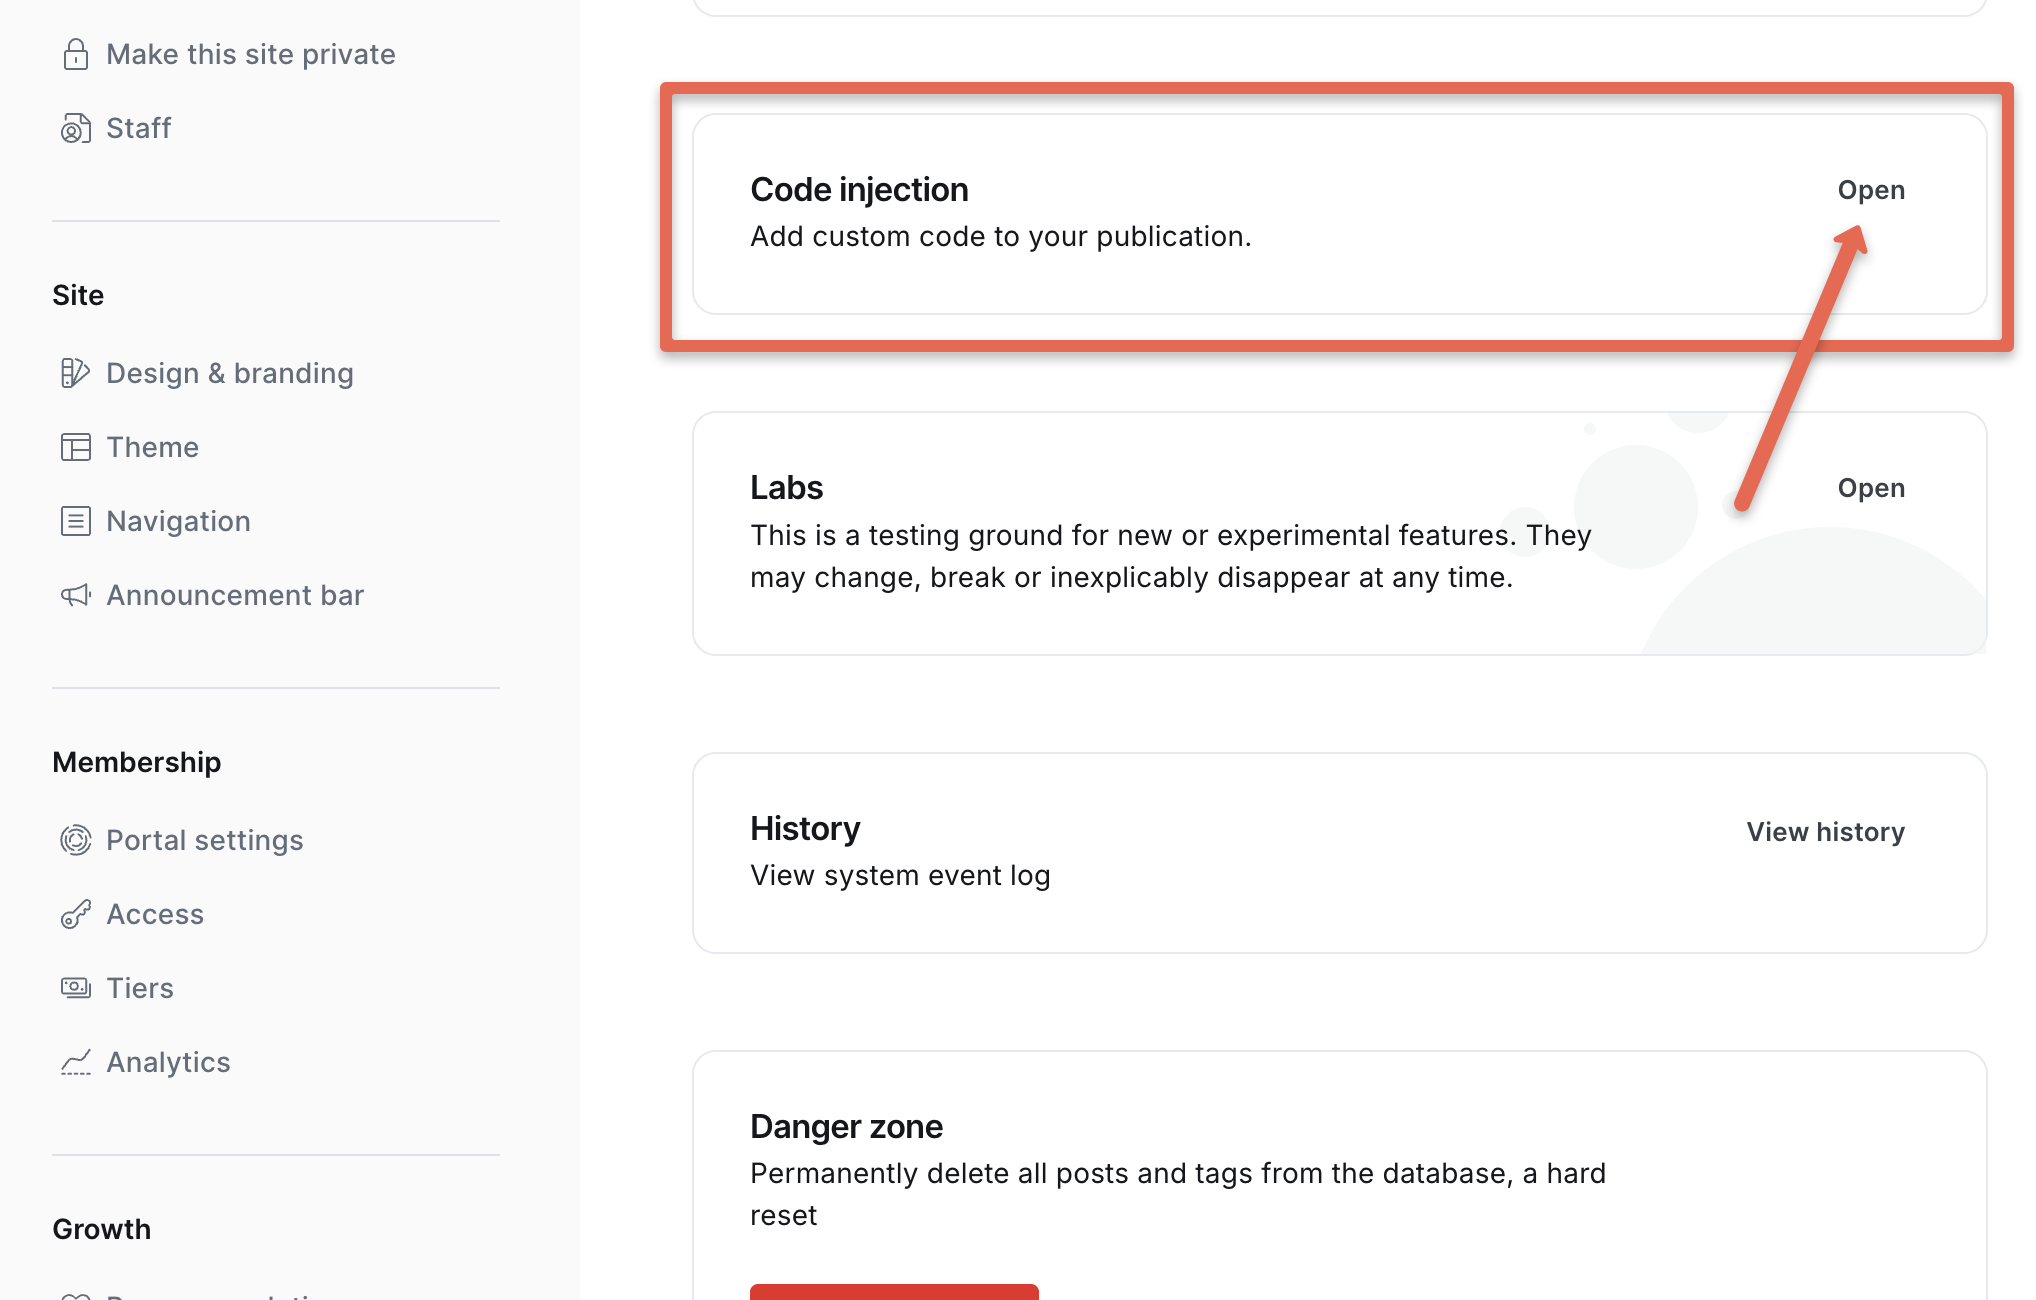The image size is (2036, 1300).
Task: Click the lock icon beside Make this site private
Action: pyautogui.click(x=75, y=54)
